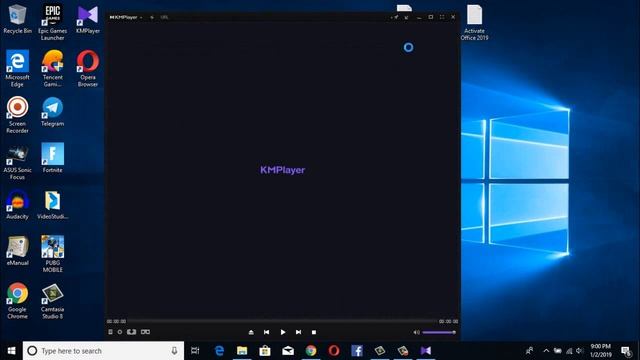Click the elapsed time display in KMPlayer
Screen dimensions: 640x360
coord(117,321)
